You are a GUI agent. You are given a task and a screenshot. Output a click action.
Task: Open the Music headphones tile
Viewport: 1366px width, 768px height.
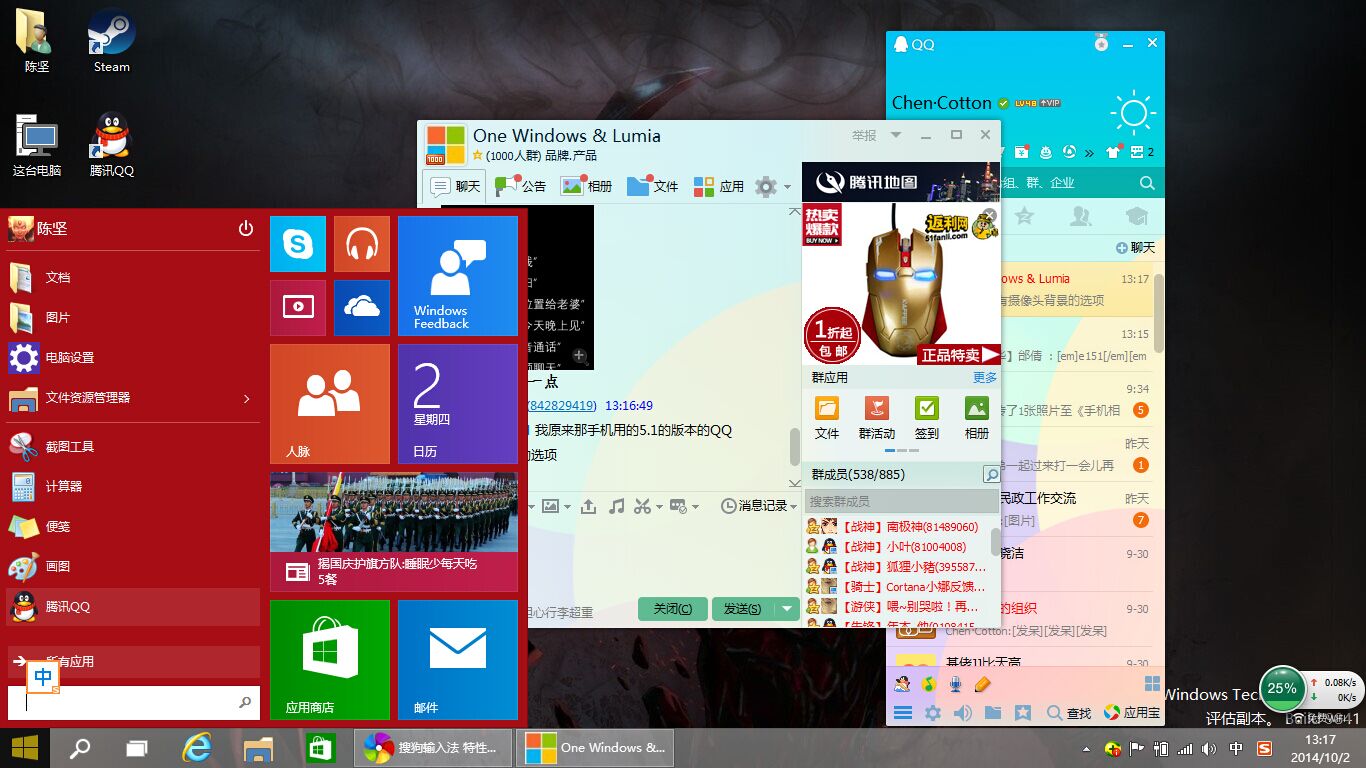[362, 244]
